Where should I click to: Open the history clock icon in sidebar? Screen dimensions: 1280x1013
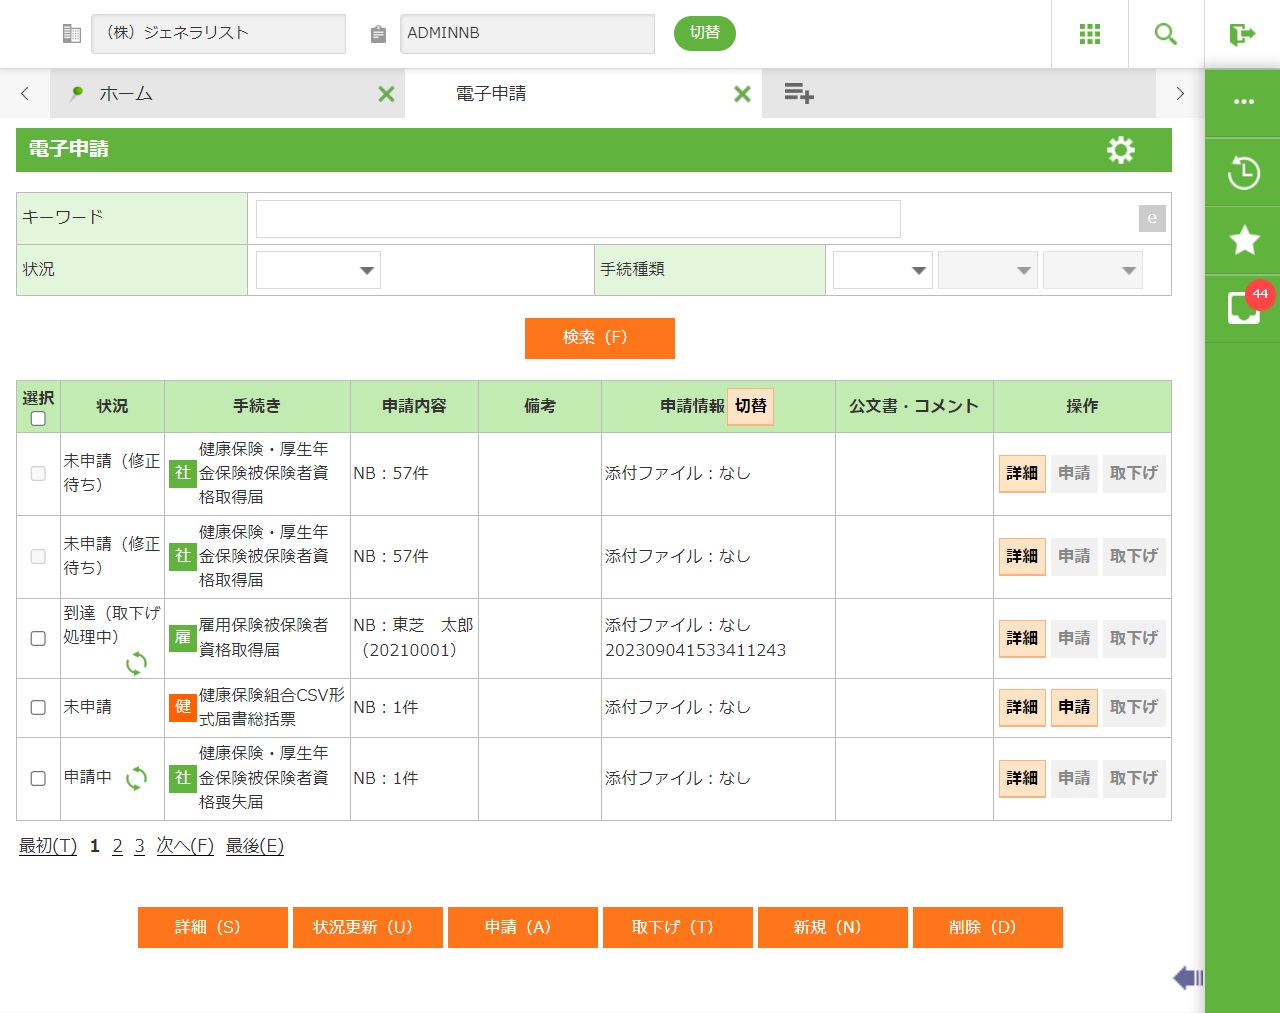point(1243,173)
